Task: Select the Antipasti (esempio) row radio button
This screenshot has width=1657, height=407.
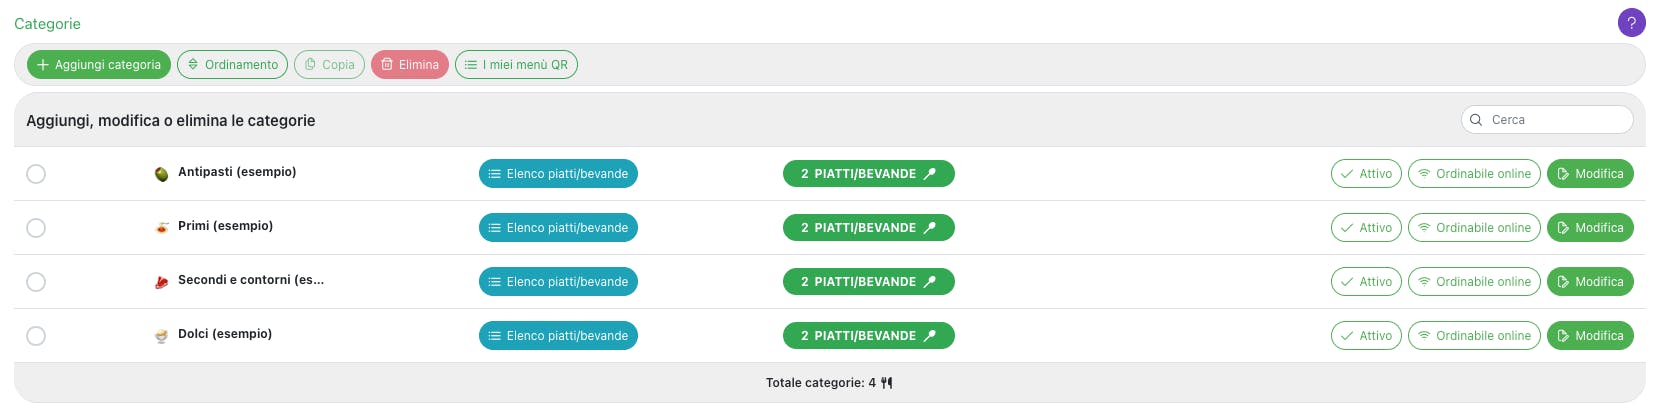Action: [36, 174]
